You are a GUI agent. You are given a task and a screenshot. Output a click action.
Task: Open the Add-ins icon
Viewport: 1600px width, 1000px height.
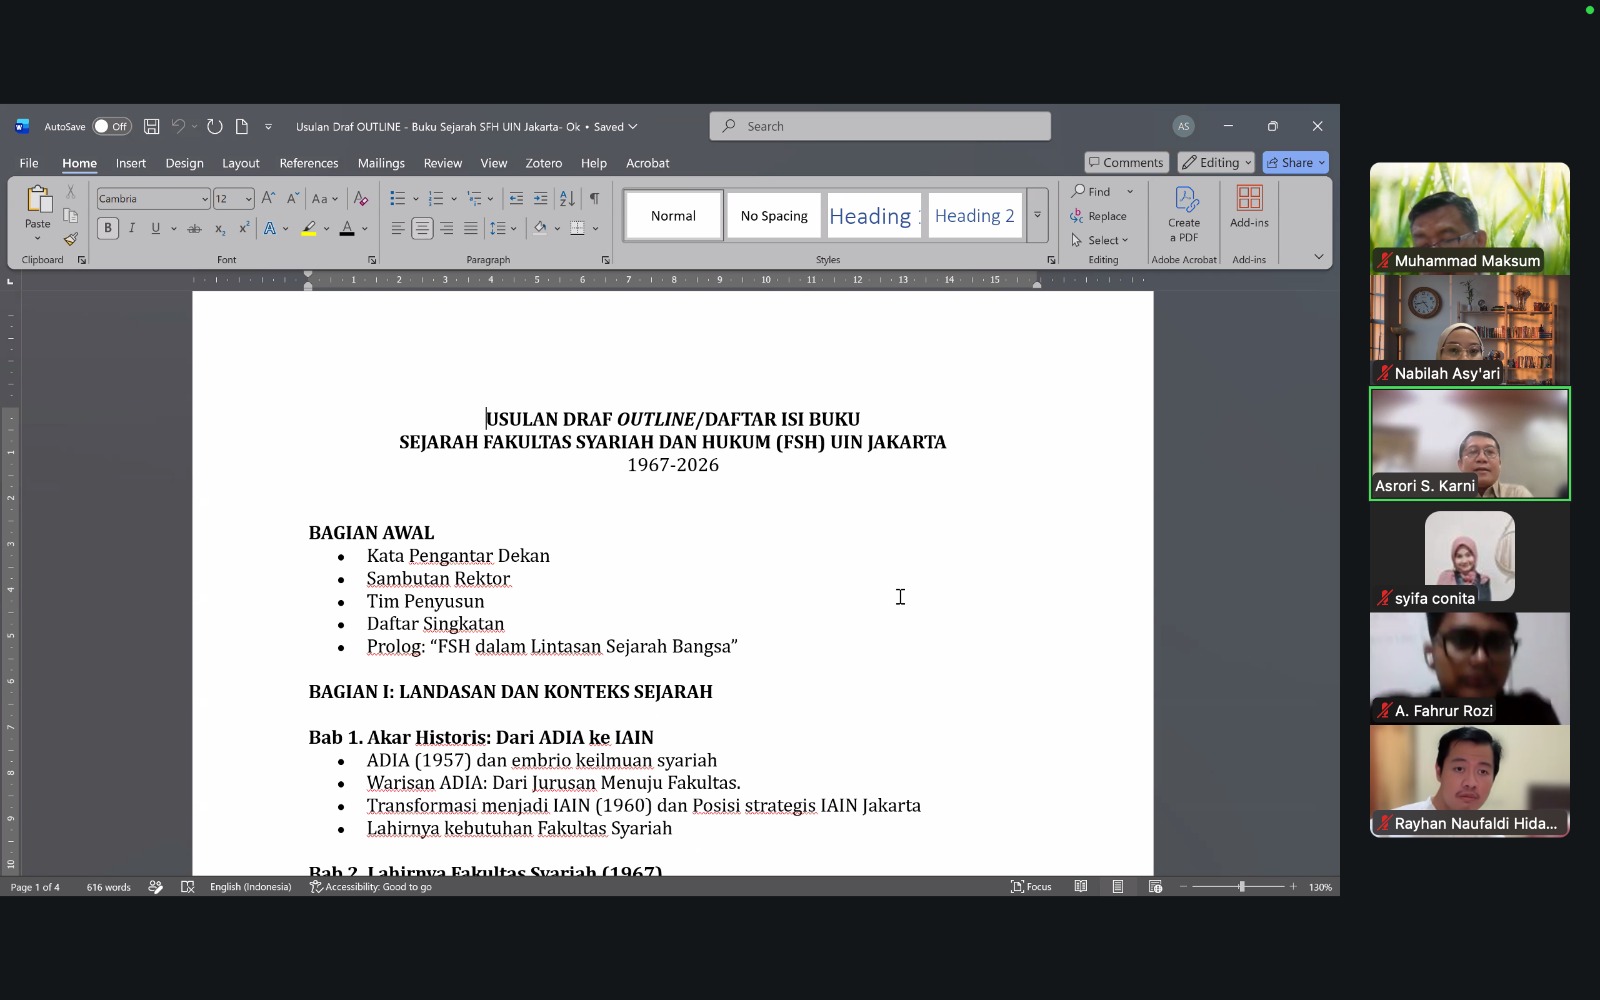(x=1249, y=207)
